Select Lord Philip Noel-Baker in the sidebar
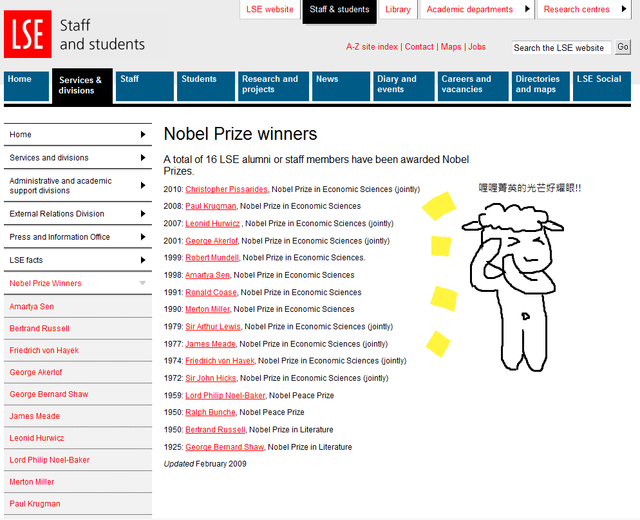 pyautogui.click(x=78, y=460)
